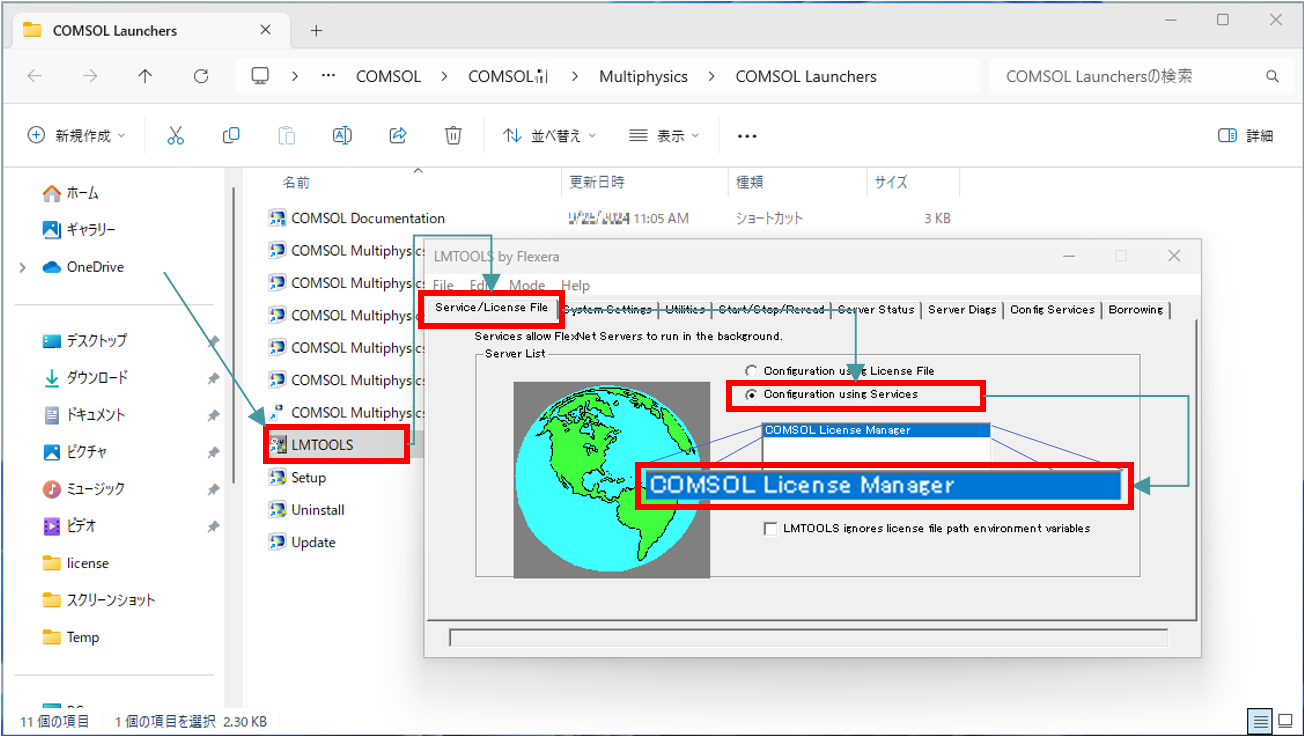
Task: Enable LMTOOLS ignores license file path checkbox
Action: (x=770, y=529)
